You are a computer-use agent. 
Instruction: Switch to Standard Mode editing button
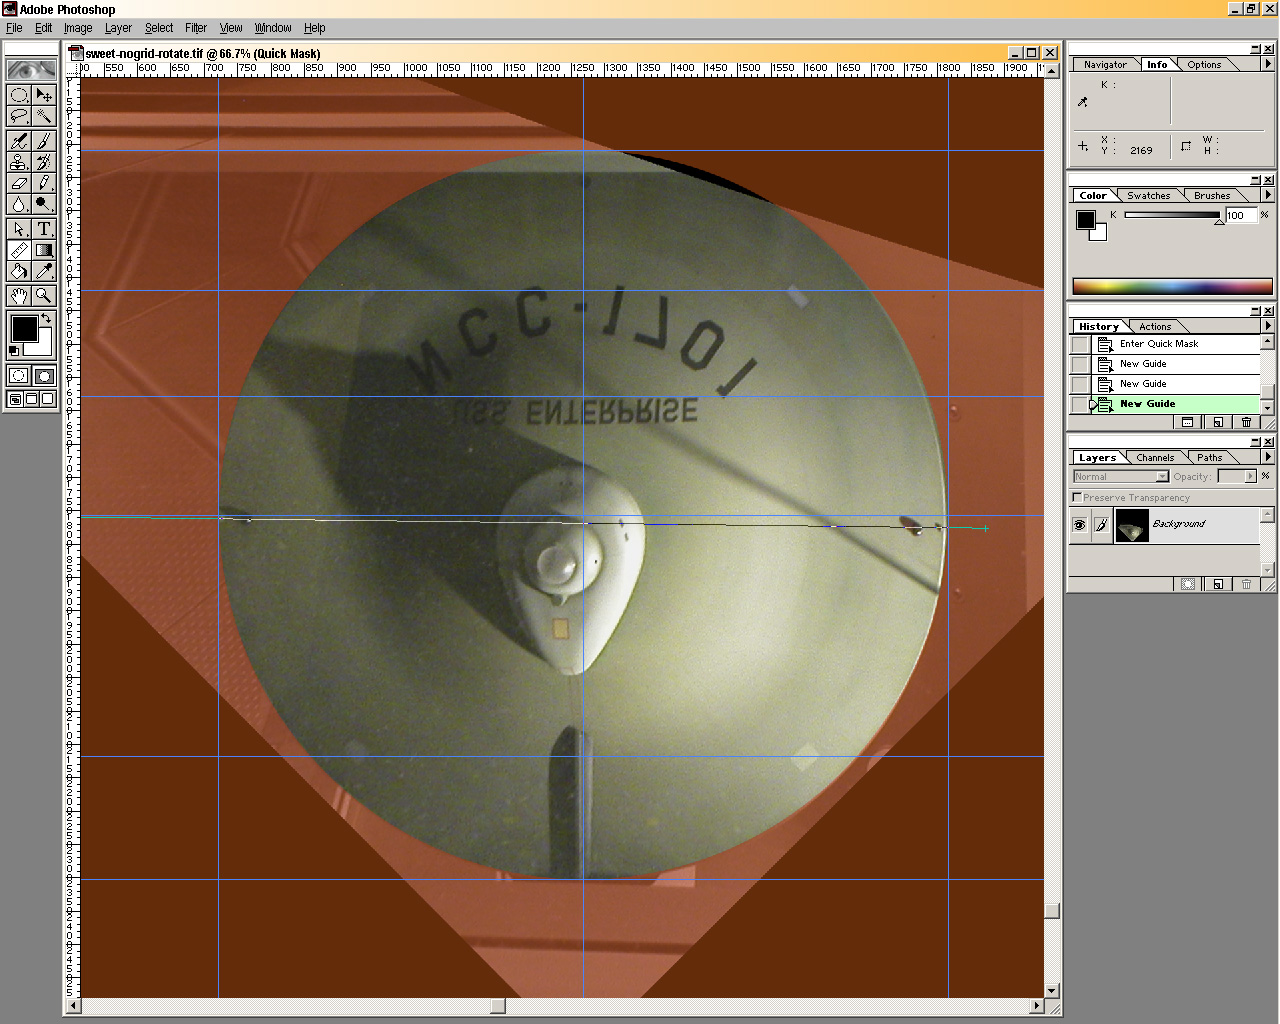click(x=18, y=376)
